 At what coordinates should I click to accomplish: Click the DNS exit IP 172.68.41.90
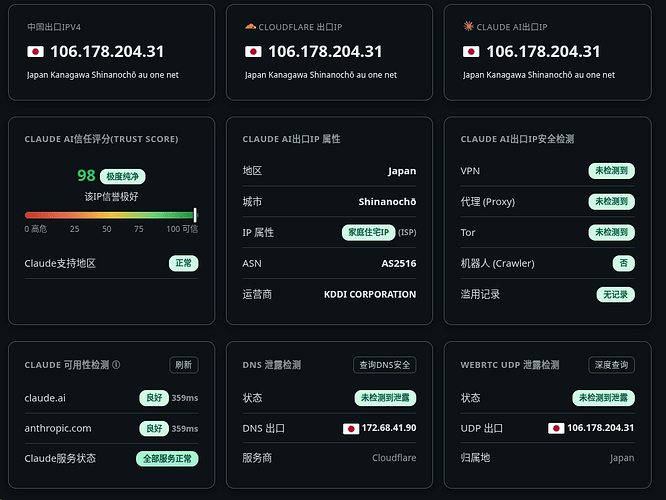(389, 428)
